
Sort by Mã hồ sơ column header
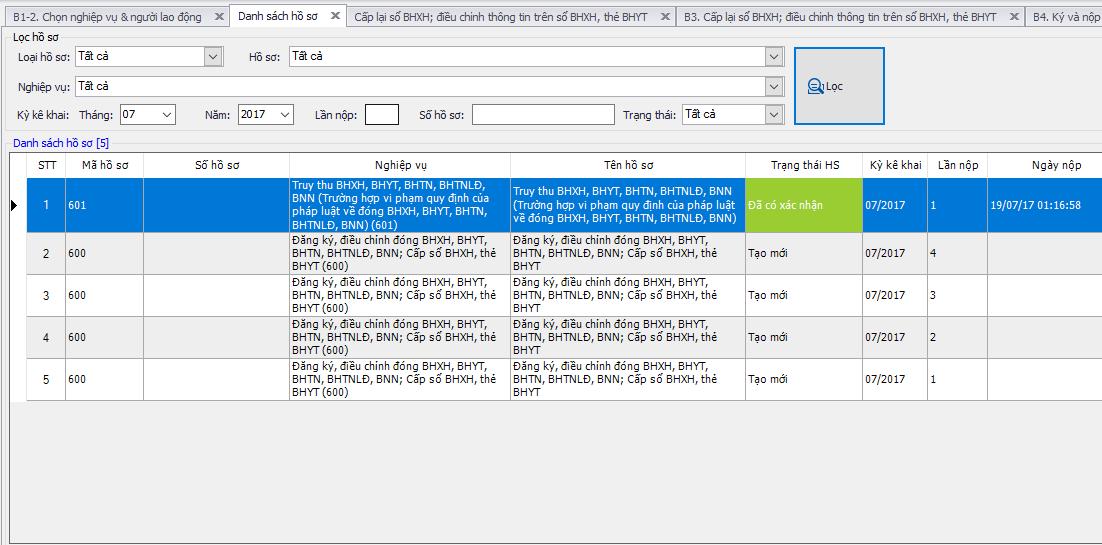pos(105,165)
